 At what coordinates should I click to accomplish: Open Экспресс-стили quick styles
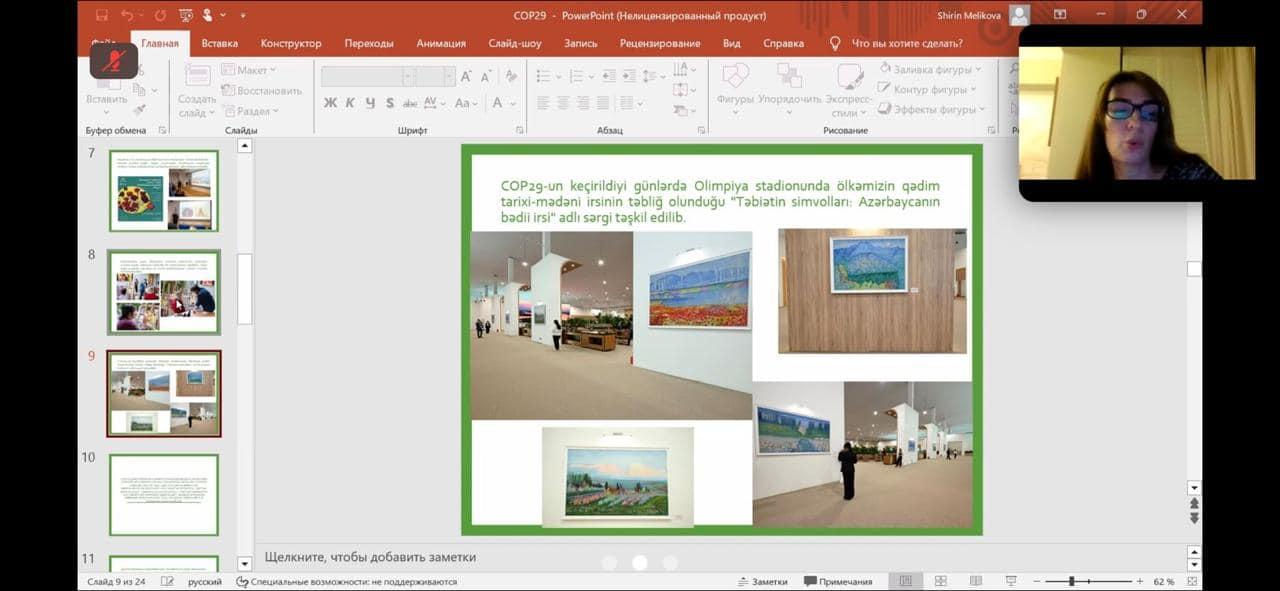pos(849,90)
